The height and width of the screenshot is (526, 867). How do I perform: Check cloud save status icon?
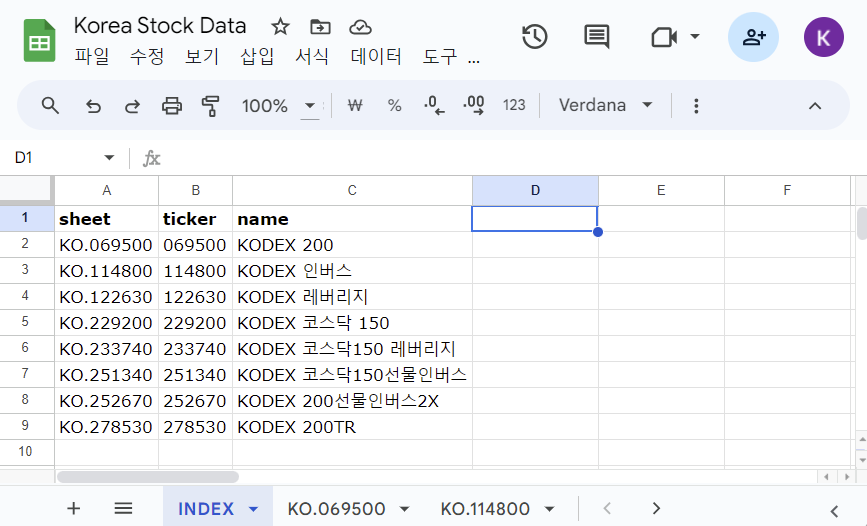tap(360, 27)
